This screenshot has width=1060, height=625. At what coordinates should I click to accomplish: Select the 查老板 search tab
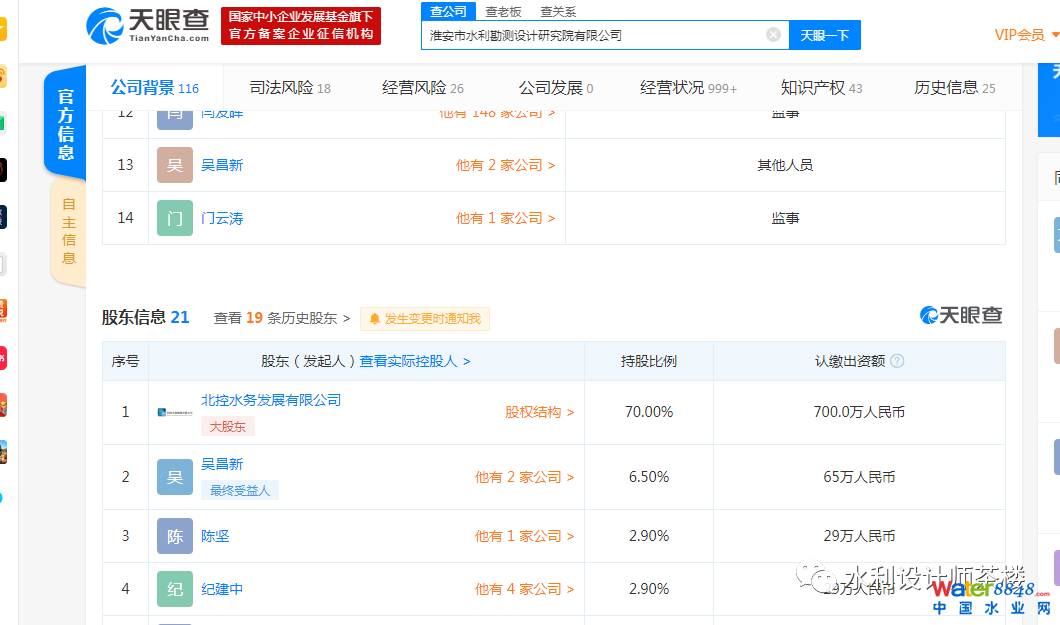tap(503, 11)
